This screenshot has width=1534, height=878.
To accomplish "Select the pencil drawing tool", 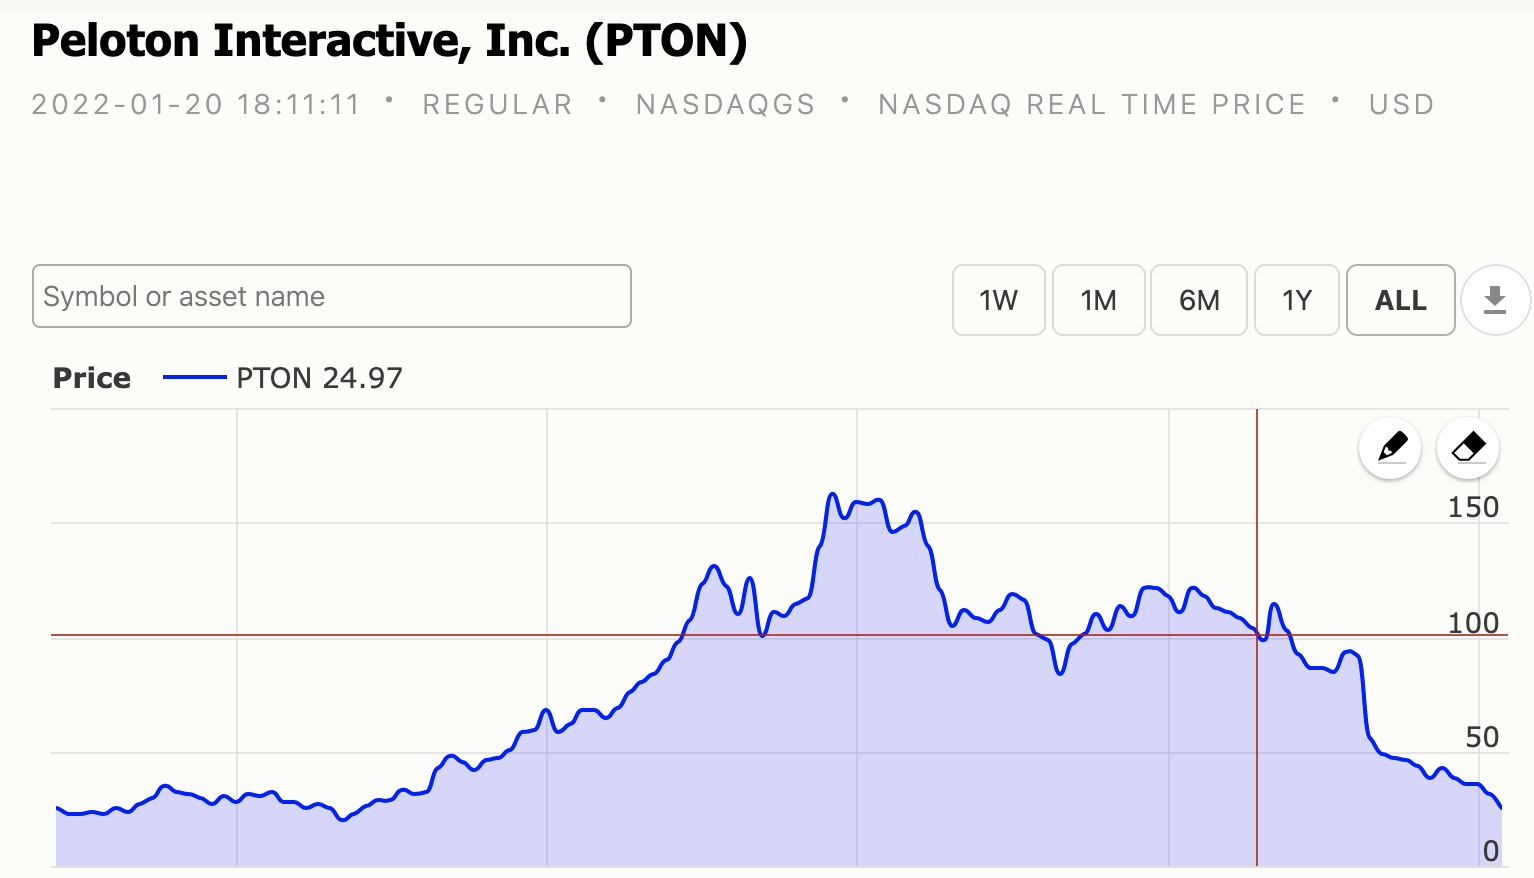I will 1390,447.
